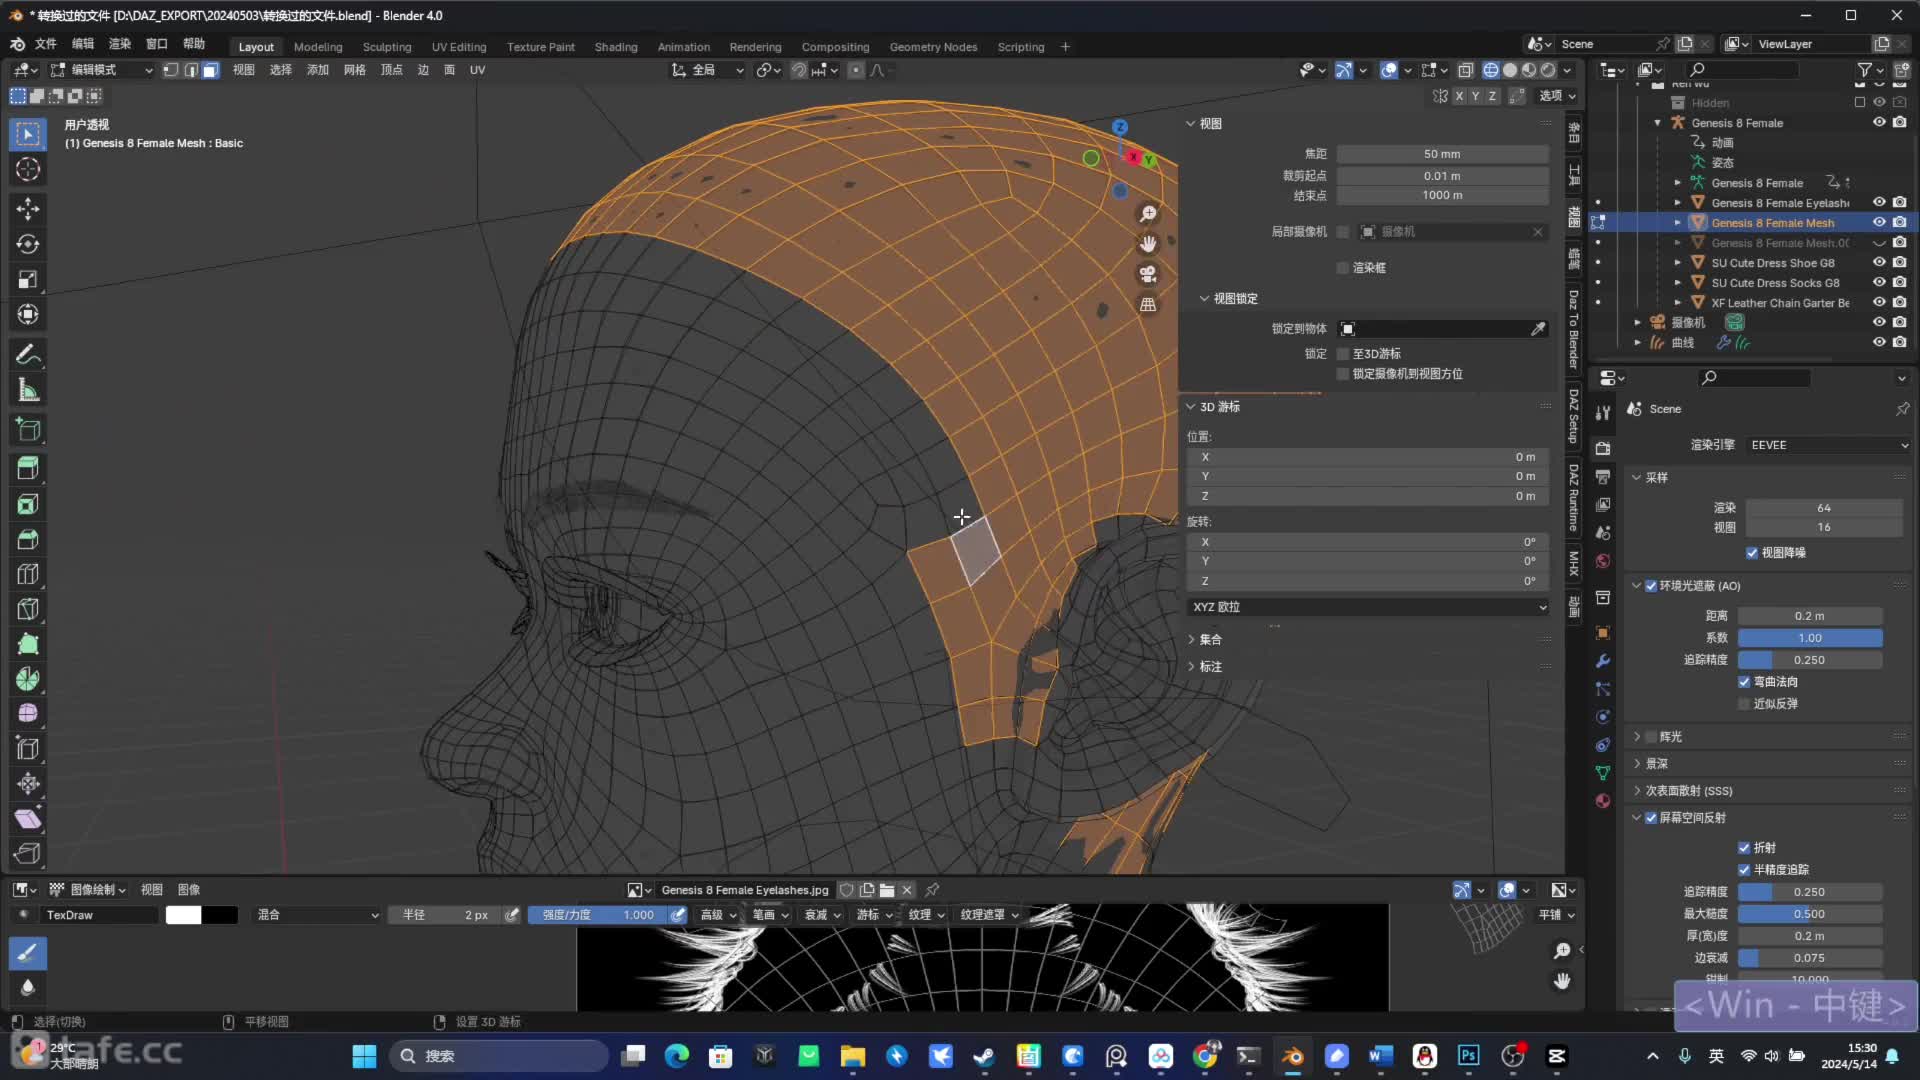Open the 网格 menu in viewport header

[x=355, y=70]
